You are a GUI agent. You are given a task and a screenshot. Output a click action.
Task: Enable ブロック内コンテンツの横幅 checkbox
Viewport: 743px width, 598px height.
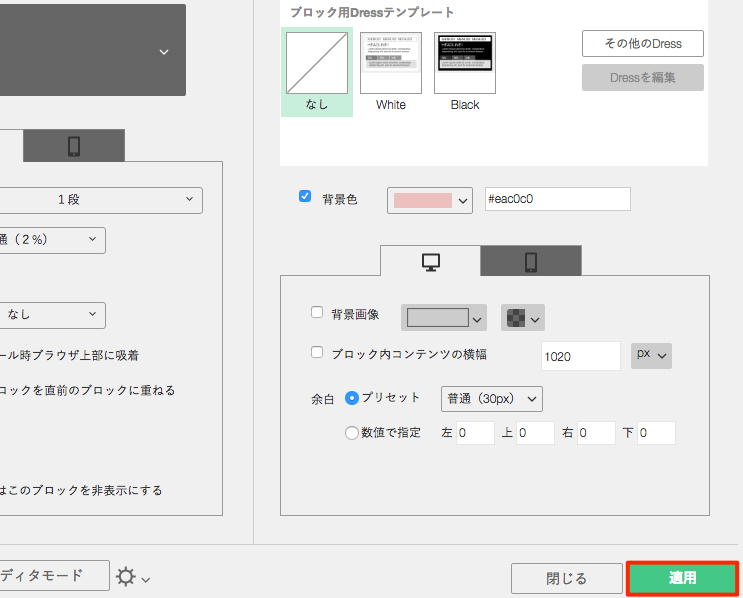(x=317, y=352)
